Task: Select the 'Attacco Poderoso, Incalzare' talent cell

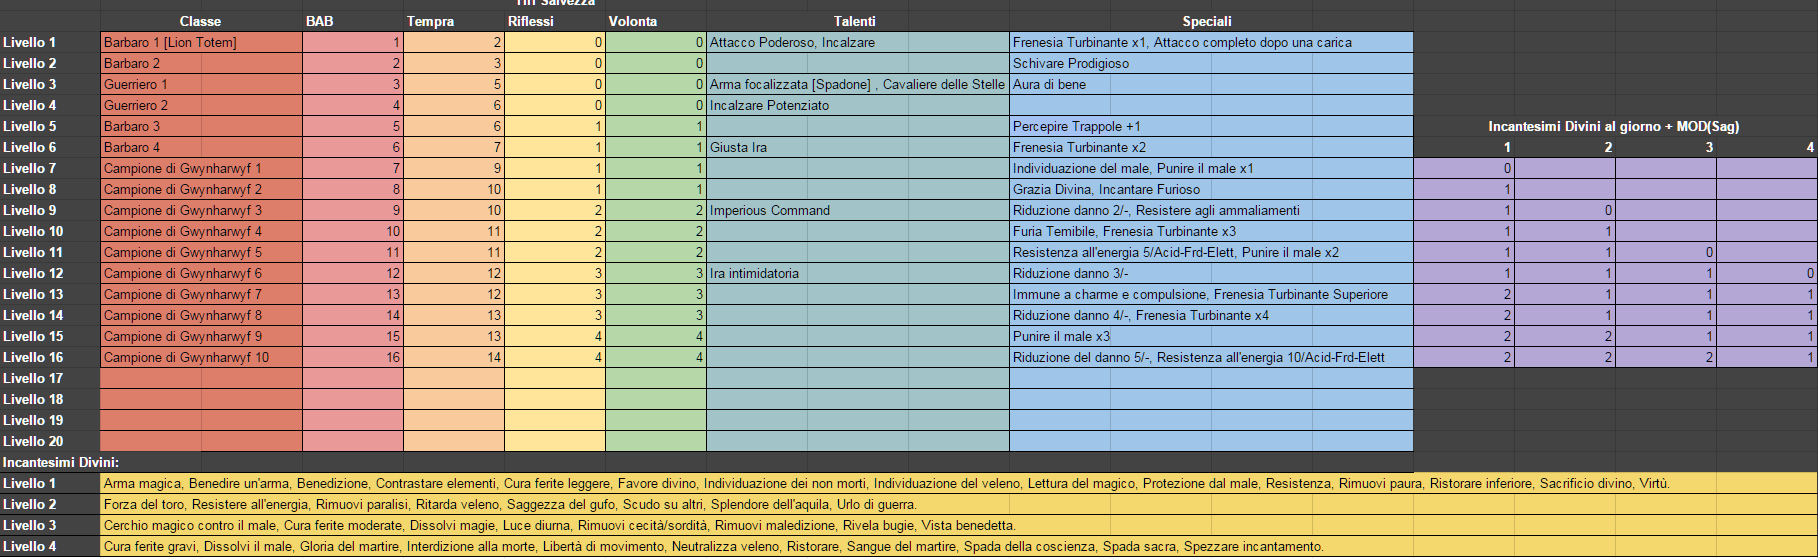Action: coord(858,42)
